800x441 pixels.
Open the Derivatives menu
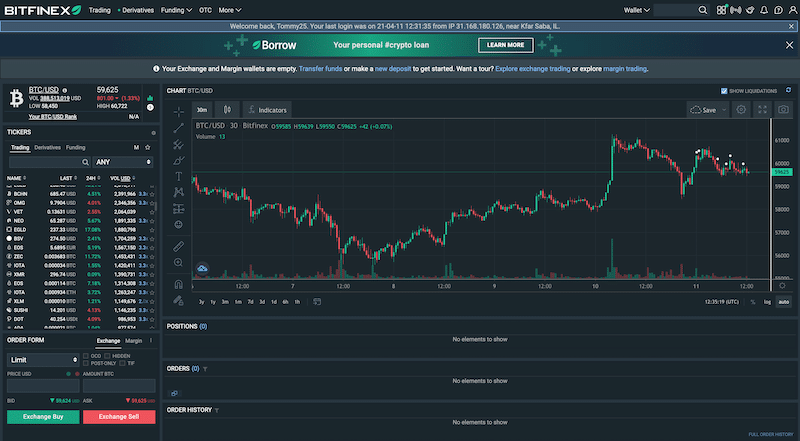pos(136,10)
